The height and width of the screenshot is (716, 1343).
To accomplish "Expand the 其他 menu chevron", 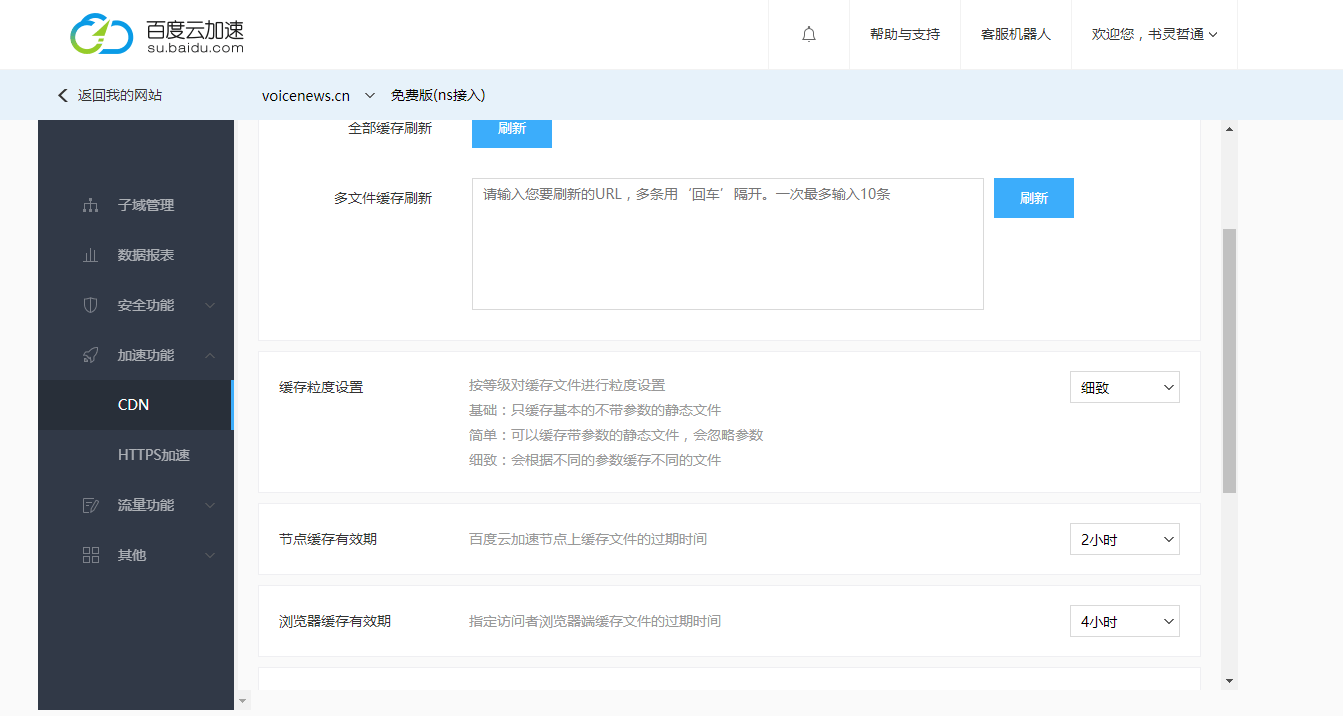I will pyautogui.click(x=210, y=555).
